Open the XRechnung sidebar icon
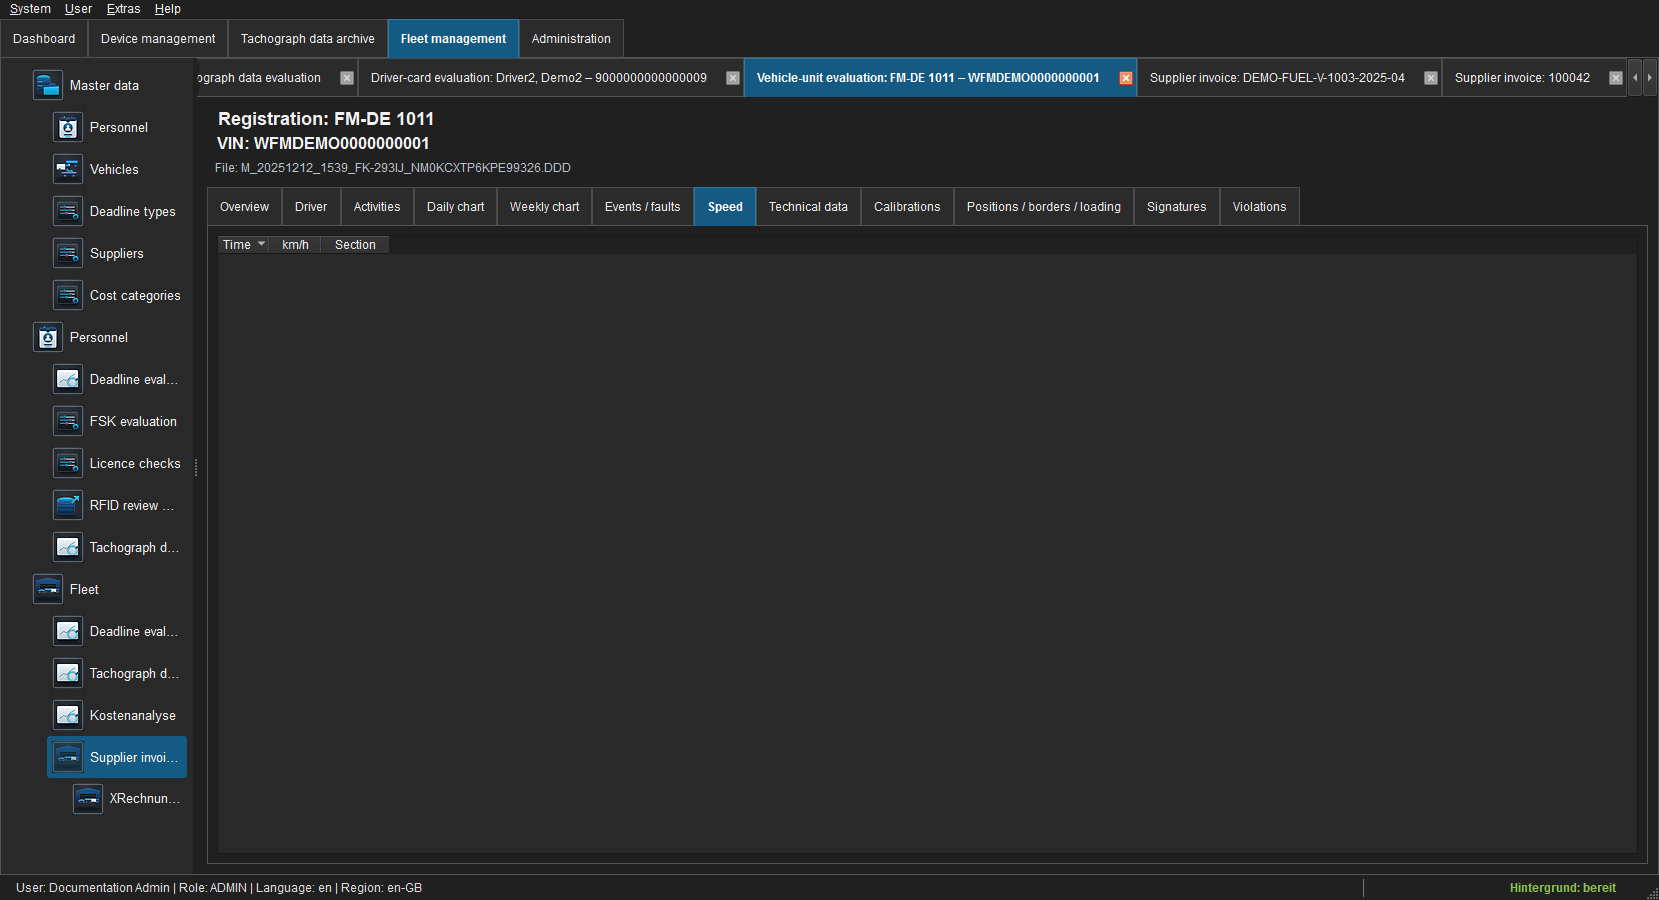Image resolution: width=1659 pixels, height=900 pixels. click(x=87, y=798)
